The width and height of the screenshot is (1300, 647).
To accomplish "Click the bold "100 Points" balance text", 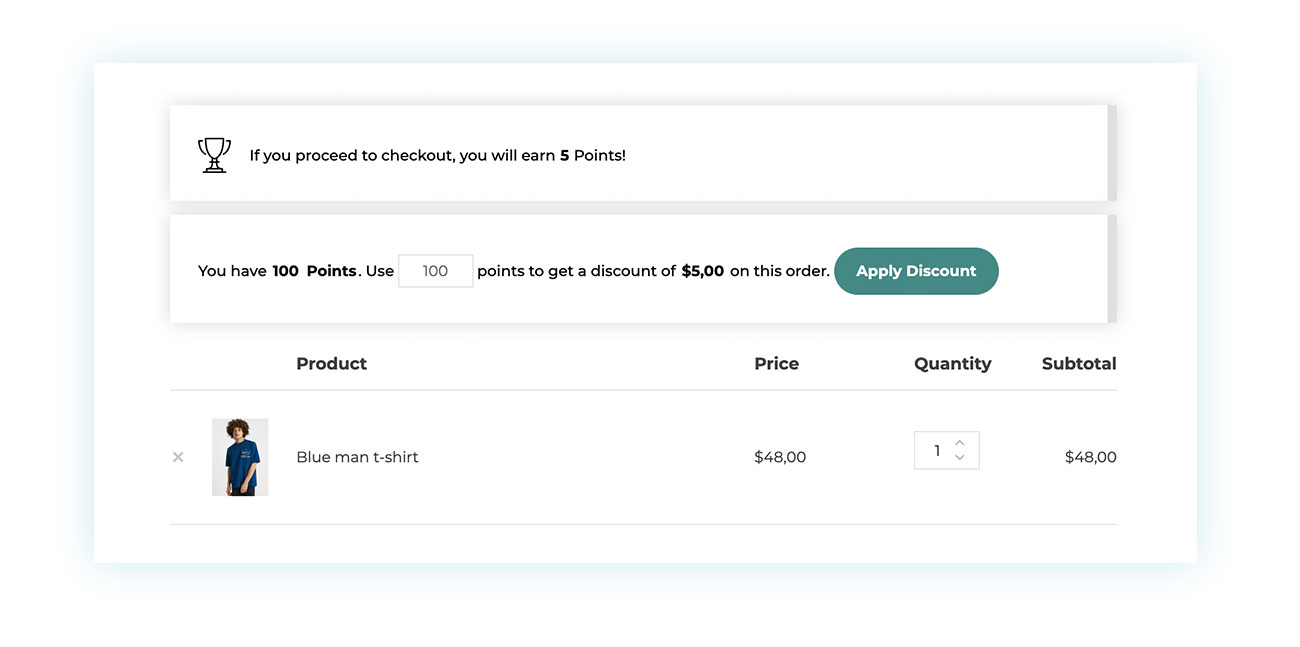I will pos(314,271).
